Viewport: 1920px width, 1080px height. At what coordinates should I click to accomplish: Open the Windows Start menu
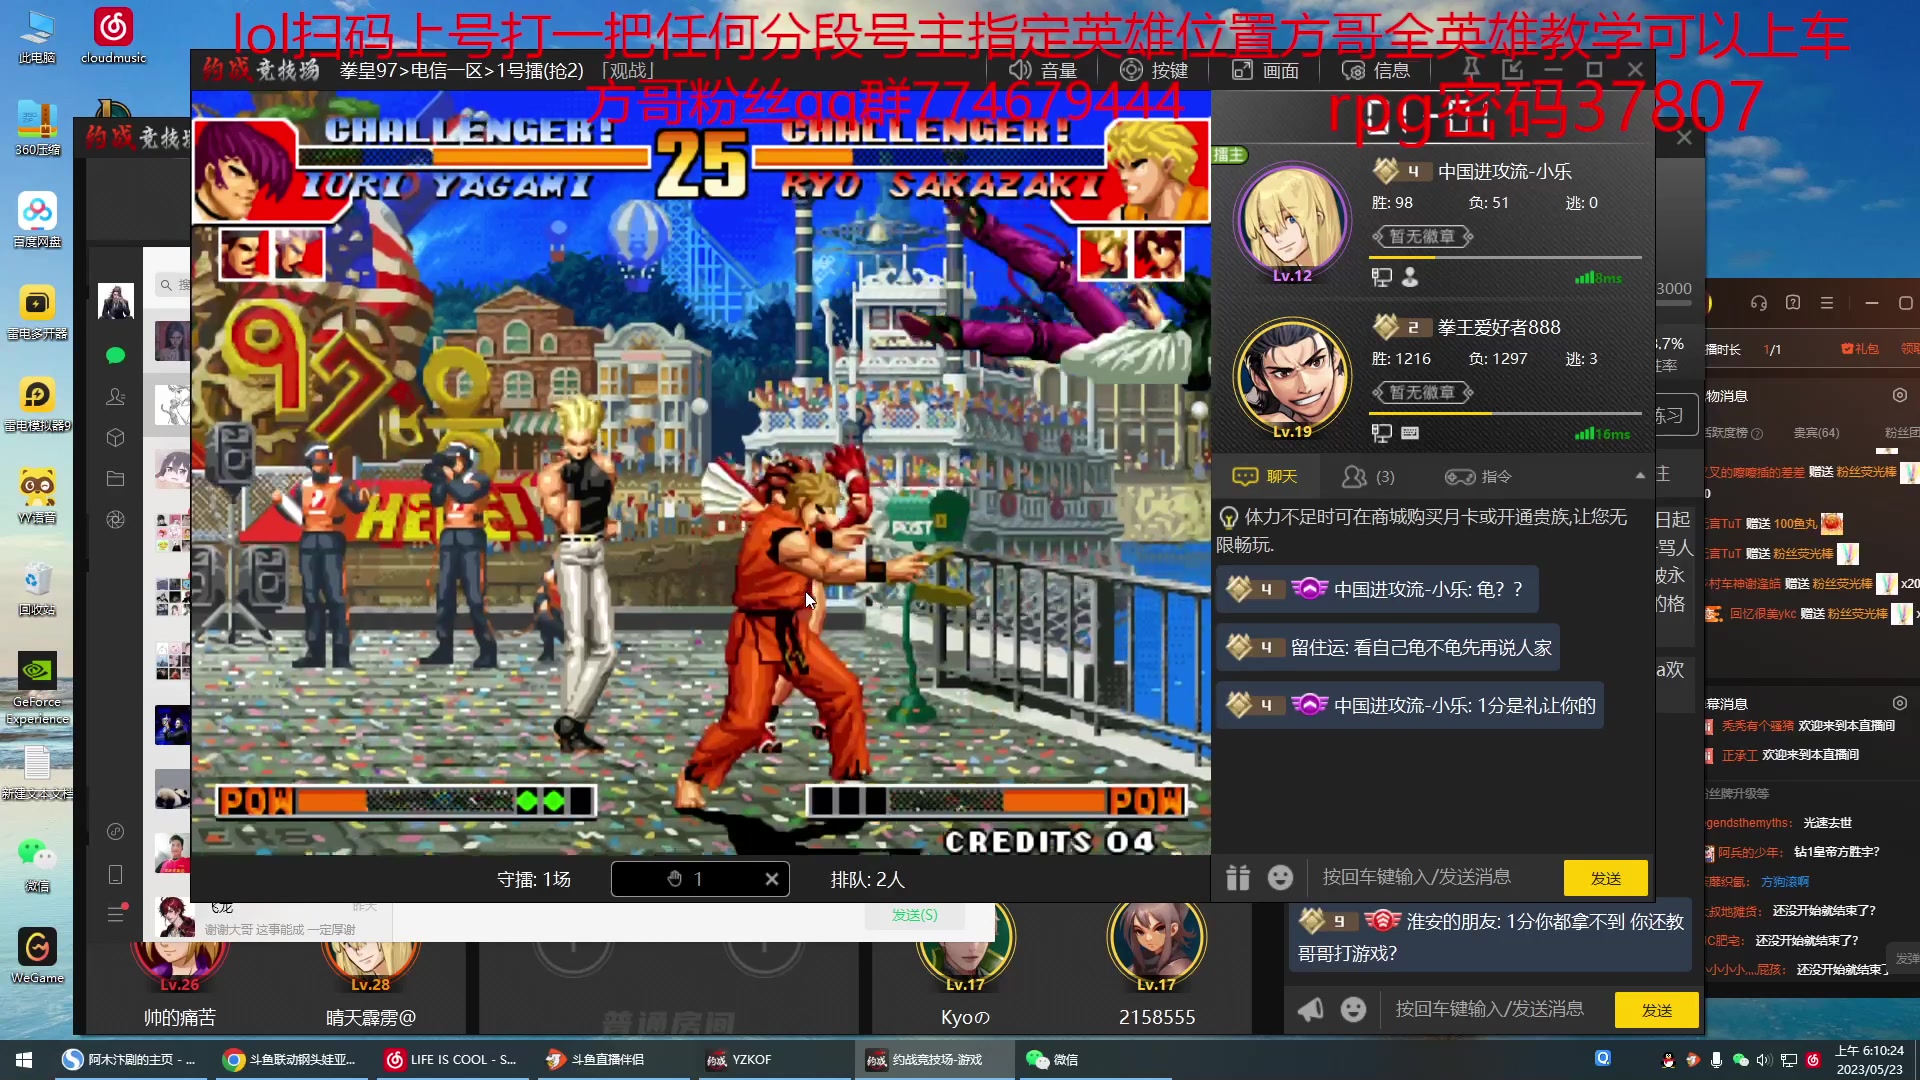coord(24,1059)
